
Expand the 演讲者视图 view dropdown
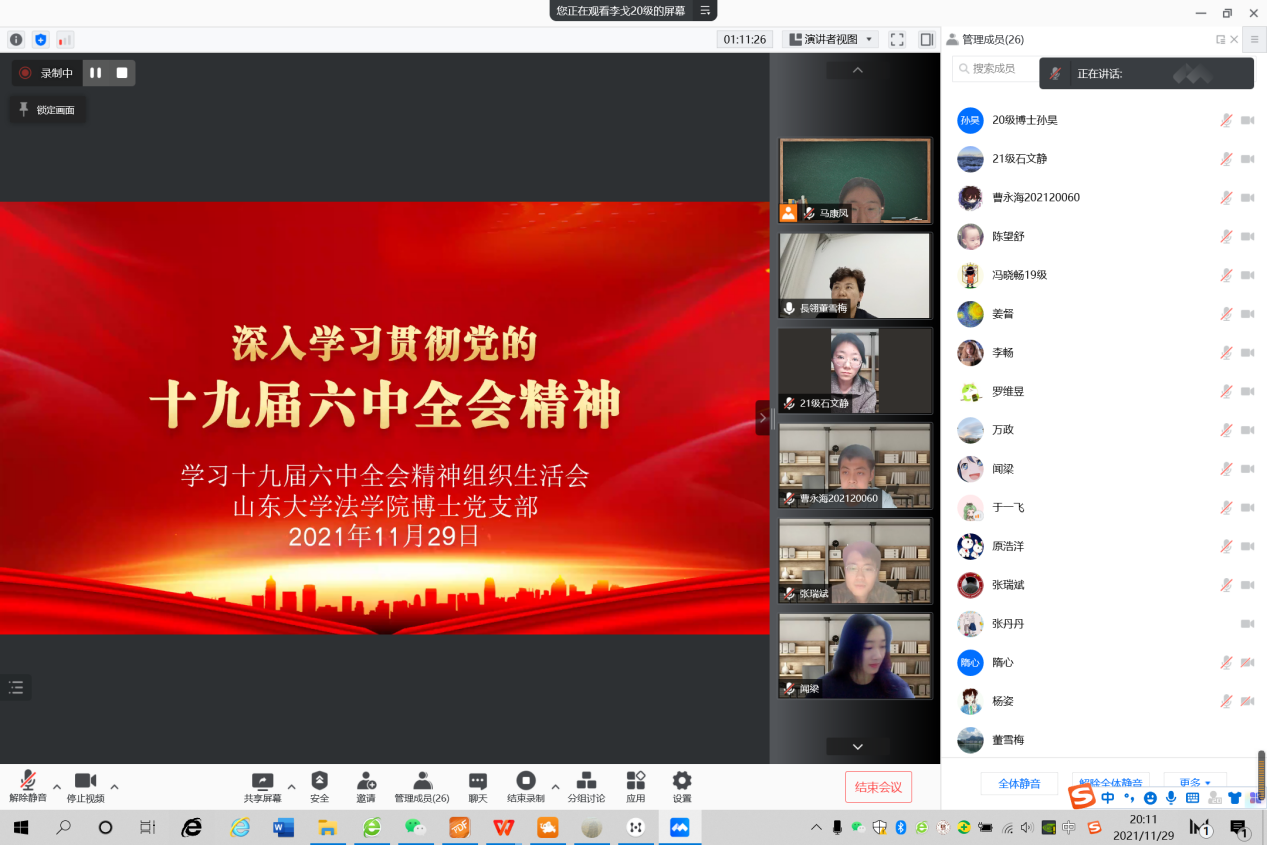(x=869, y=40)
